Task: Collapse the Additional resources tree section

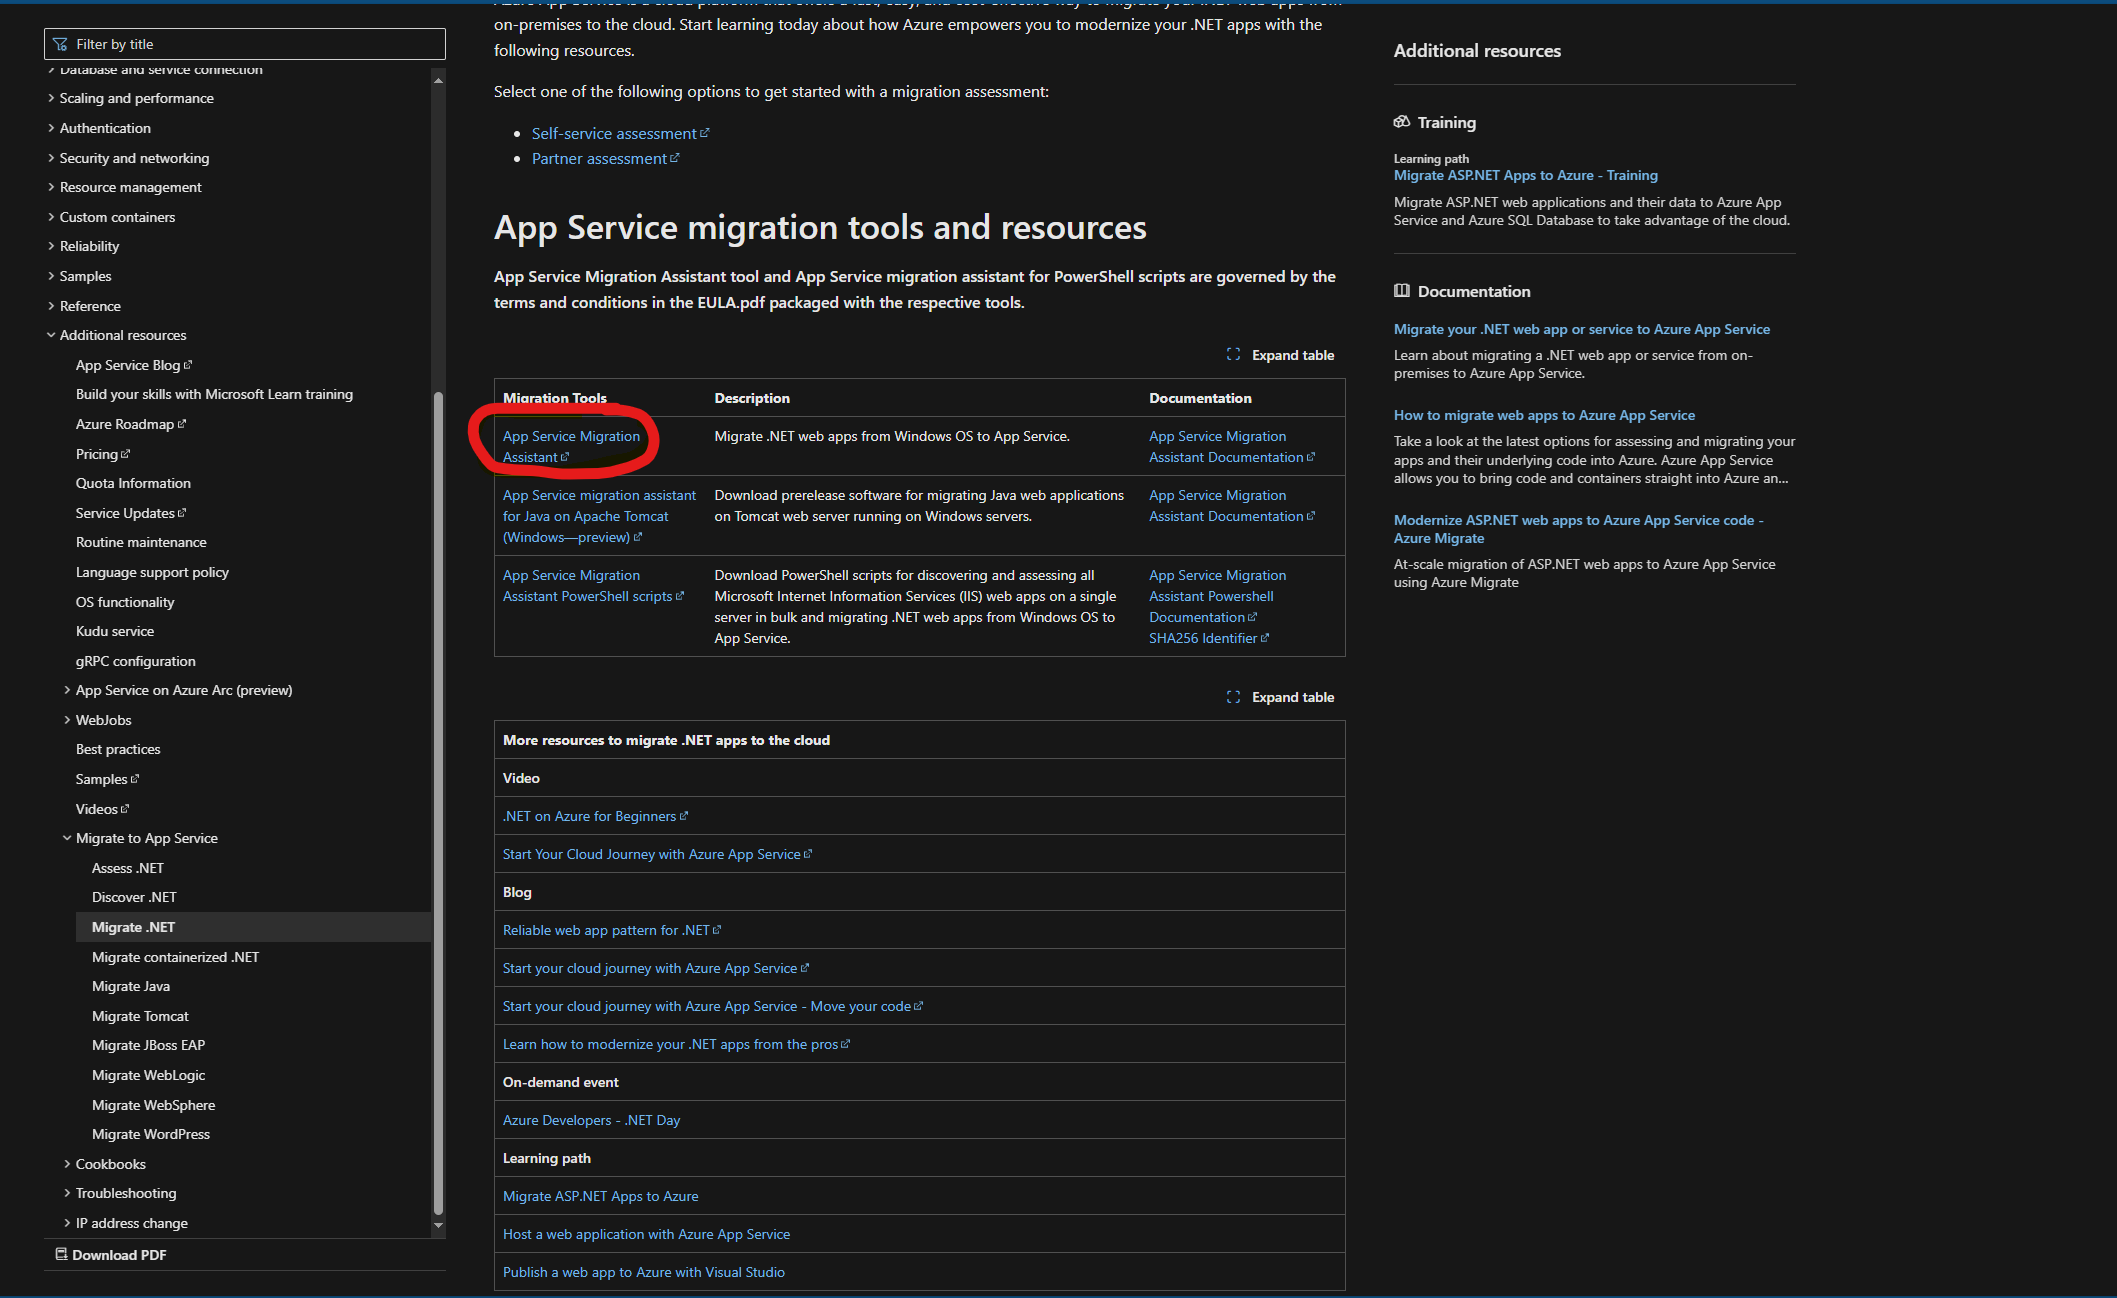Action: 51,335
